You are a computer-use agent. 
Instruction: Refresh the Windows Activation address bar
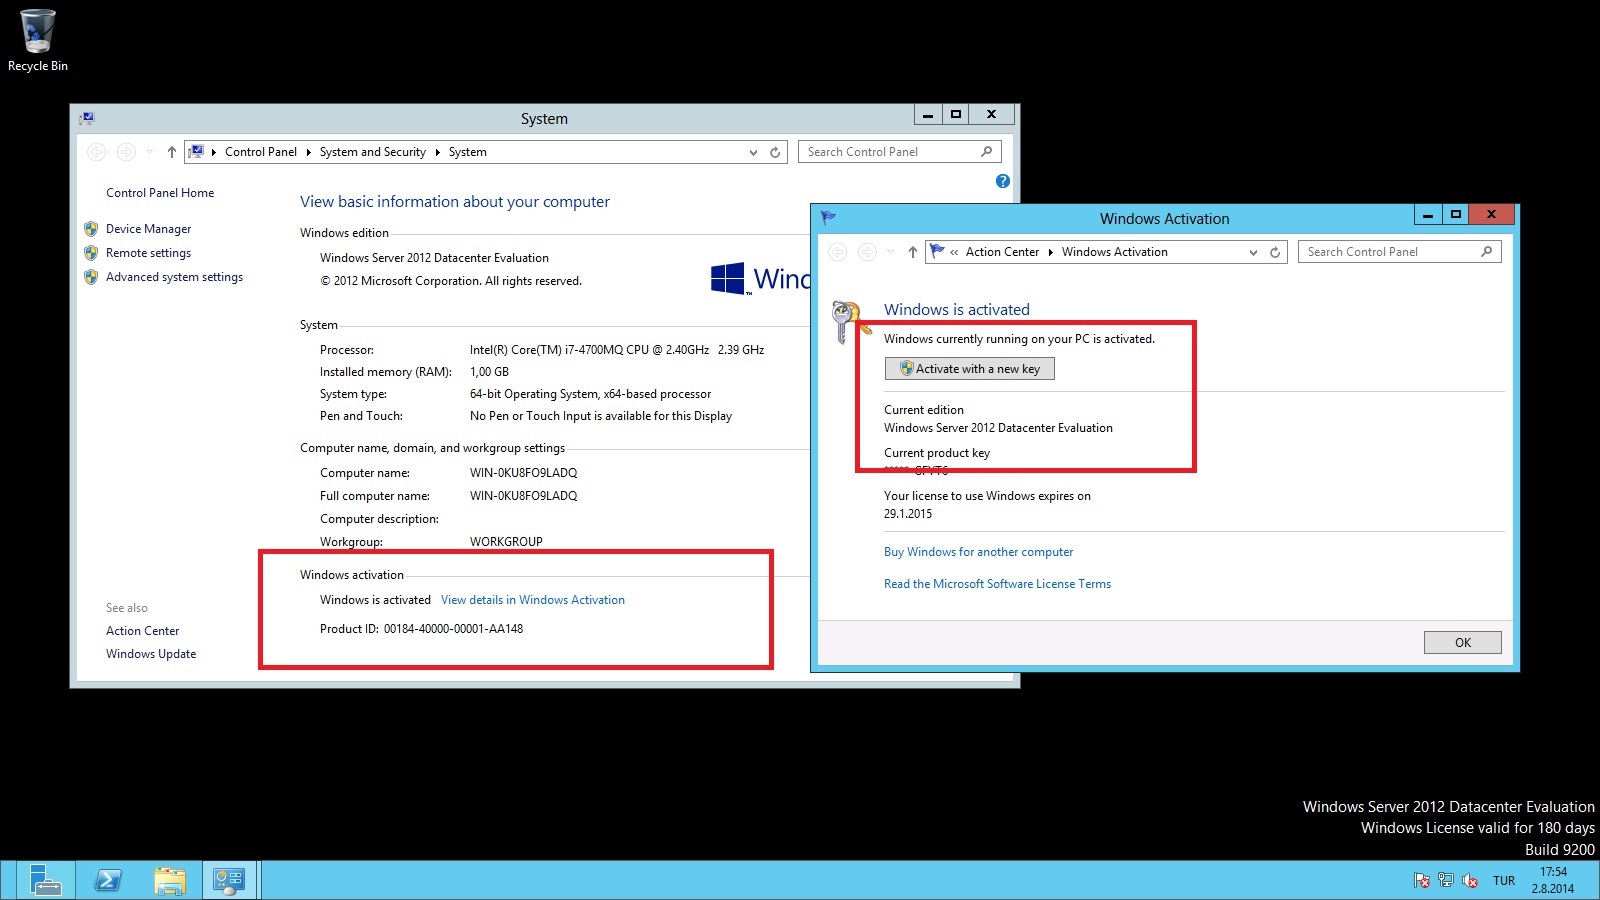click(x=1275, y=252)
